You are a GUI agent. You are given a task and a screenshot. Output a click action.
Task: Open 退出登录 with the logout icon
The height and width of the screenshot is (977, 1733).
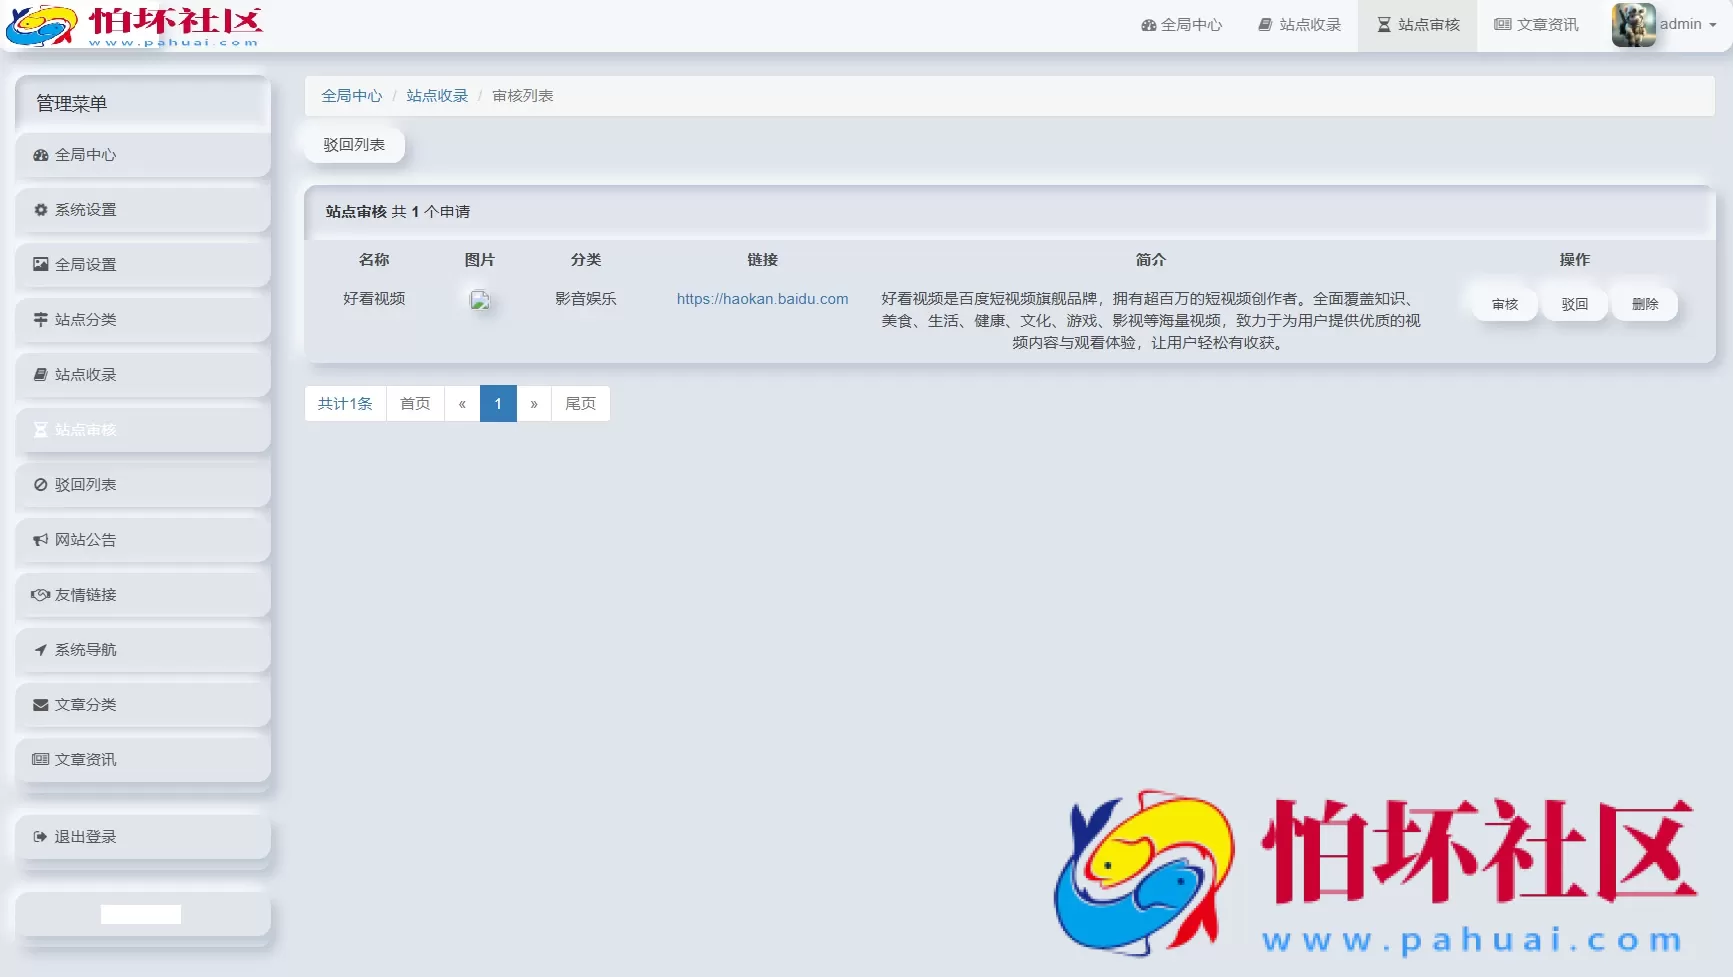pyautogui.click(x=40, y=836)
